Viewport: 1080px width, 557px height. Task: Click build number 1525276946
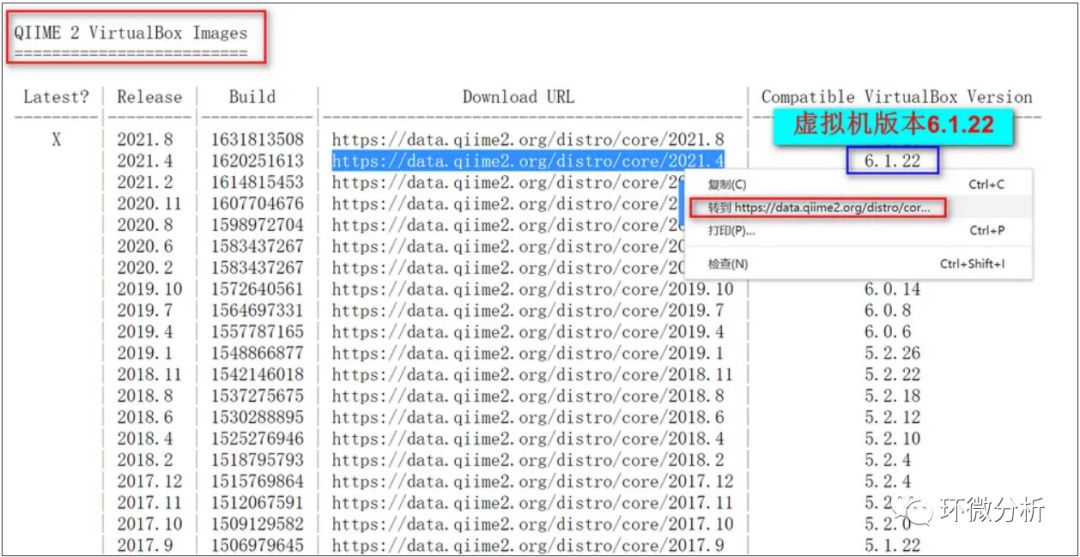(257, 439)
